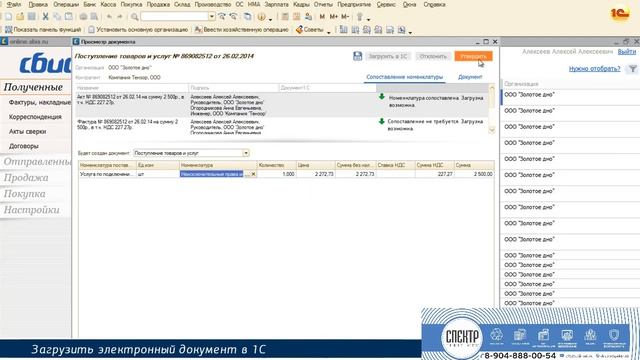The image size is (640, 360).
Task: Open the Советы toolbar item
Action: tap(310, 30)
